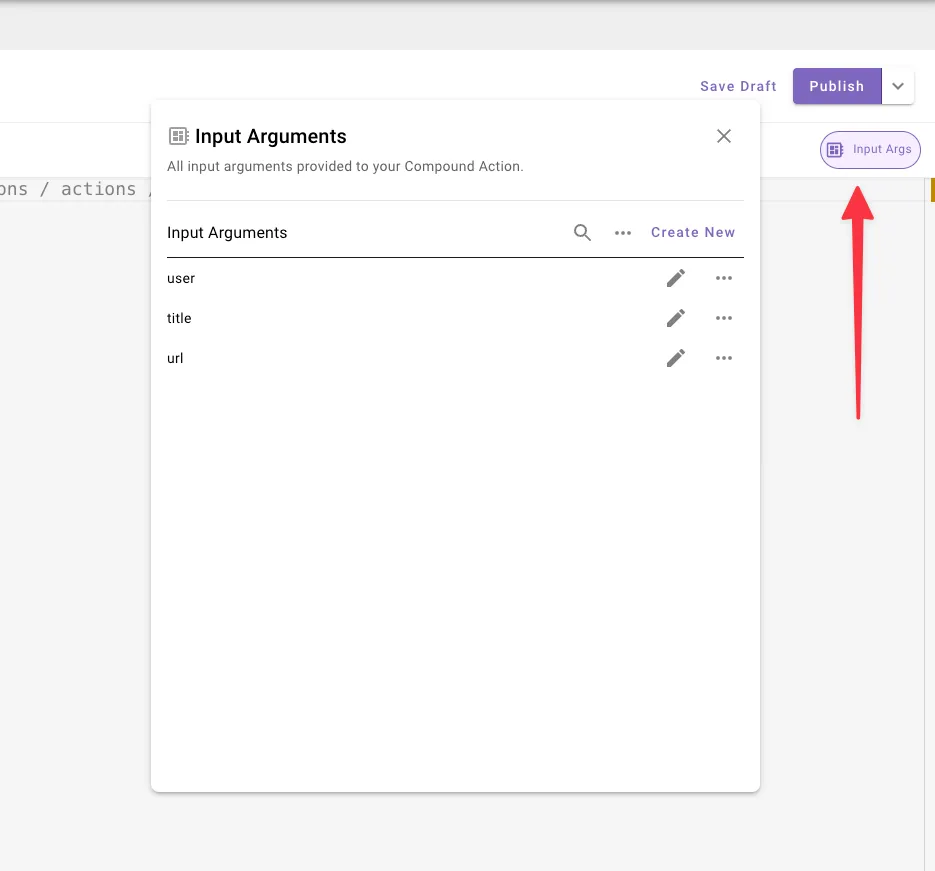Edit the user argument with pencil icon

676,278
